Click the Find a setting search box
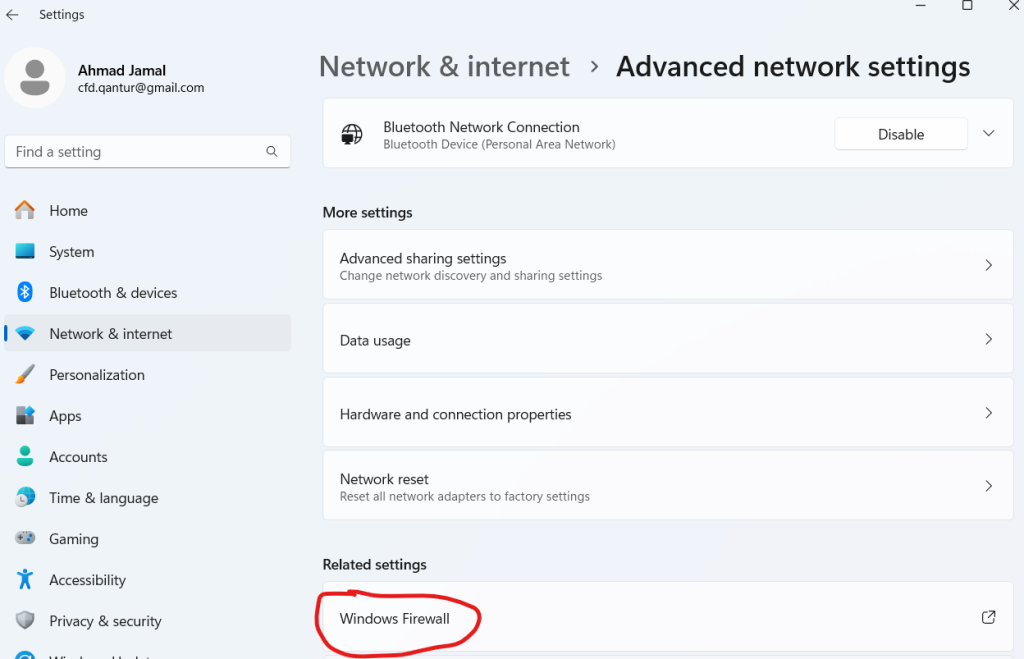1024x659 pixels. (x=135, y=152)
